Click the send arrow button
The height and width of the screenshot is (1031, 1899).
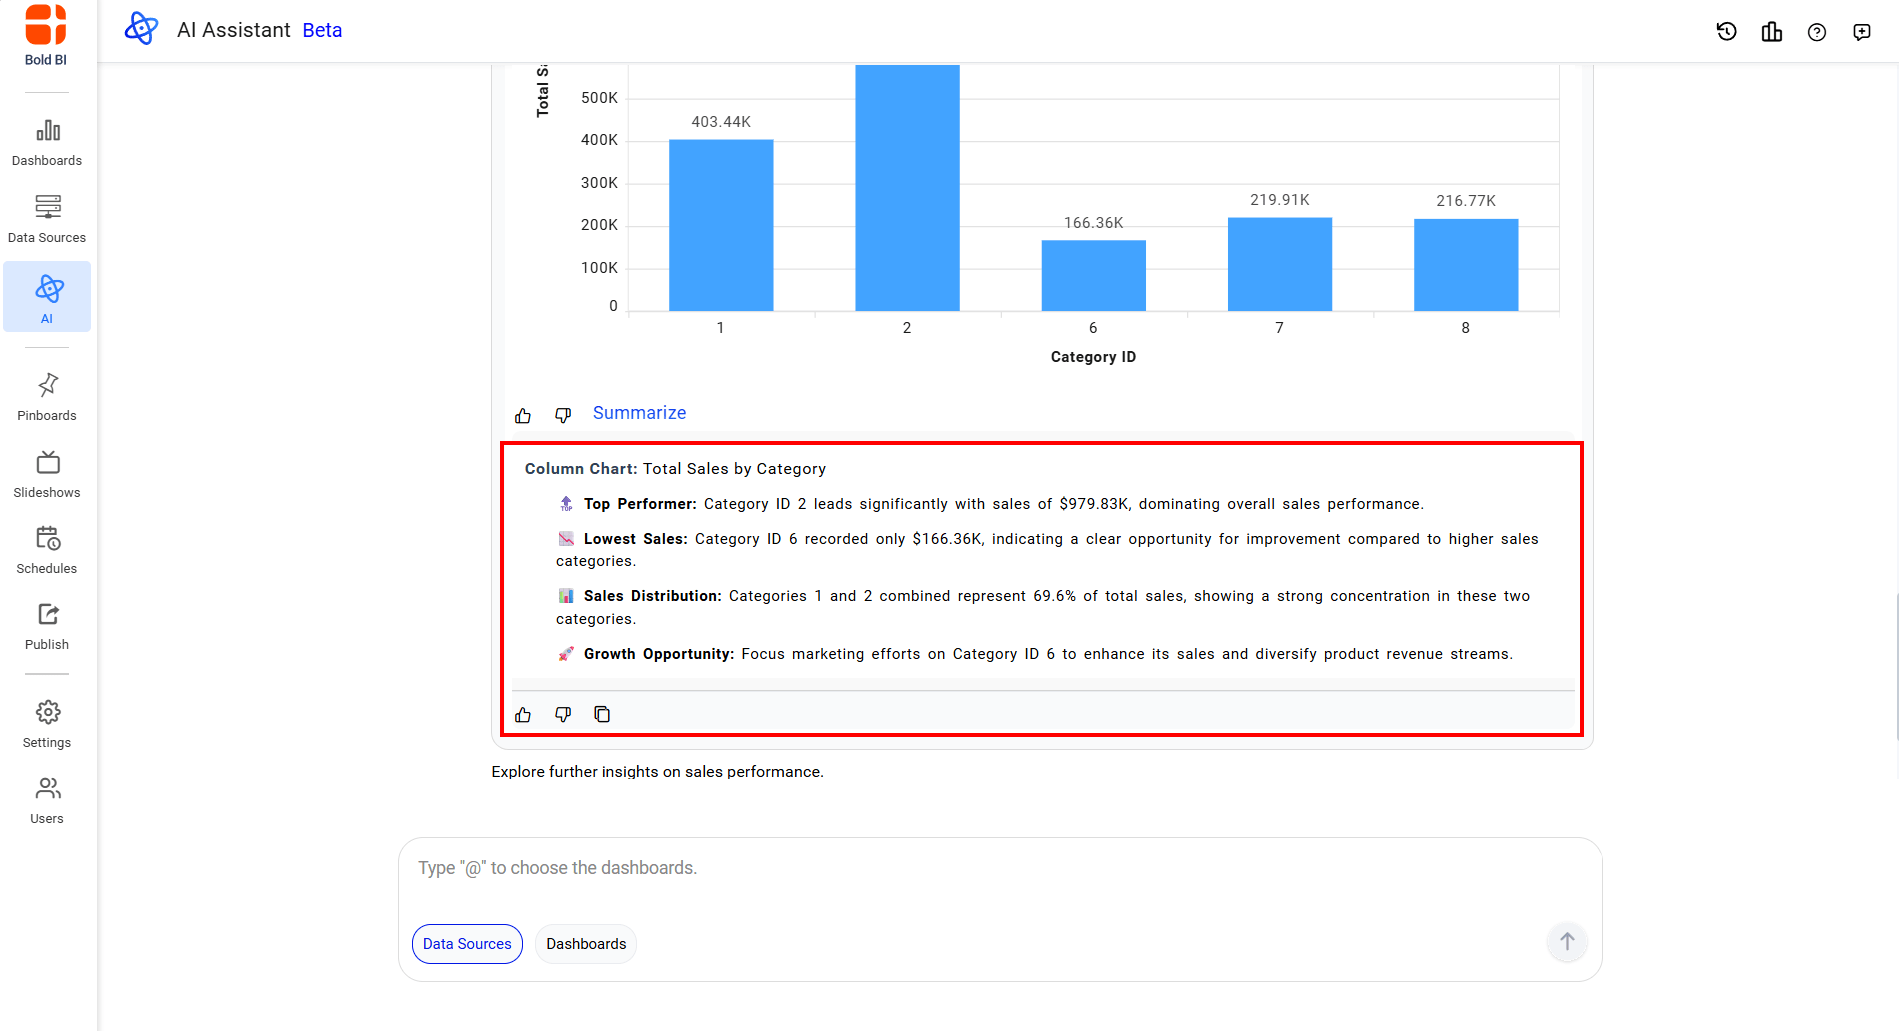(x=1566, y=942)
